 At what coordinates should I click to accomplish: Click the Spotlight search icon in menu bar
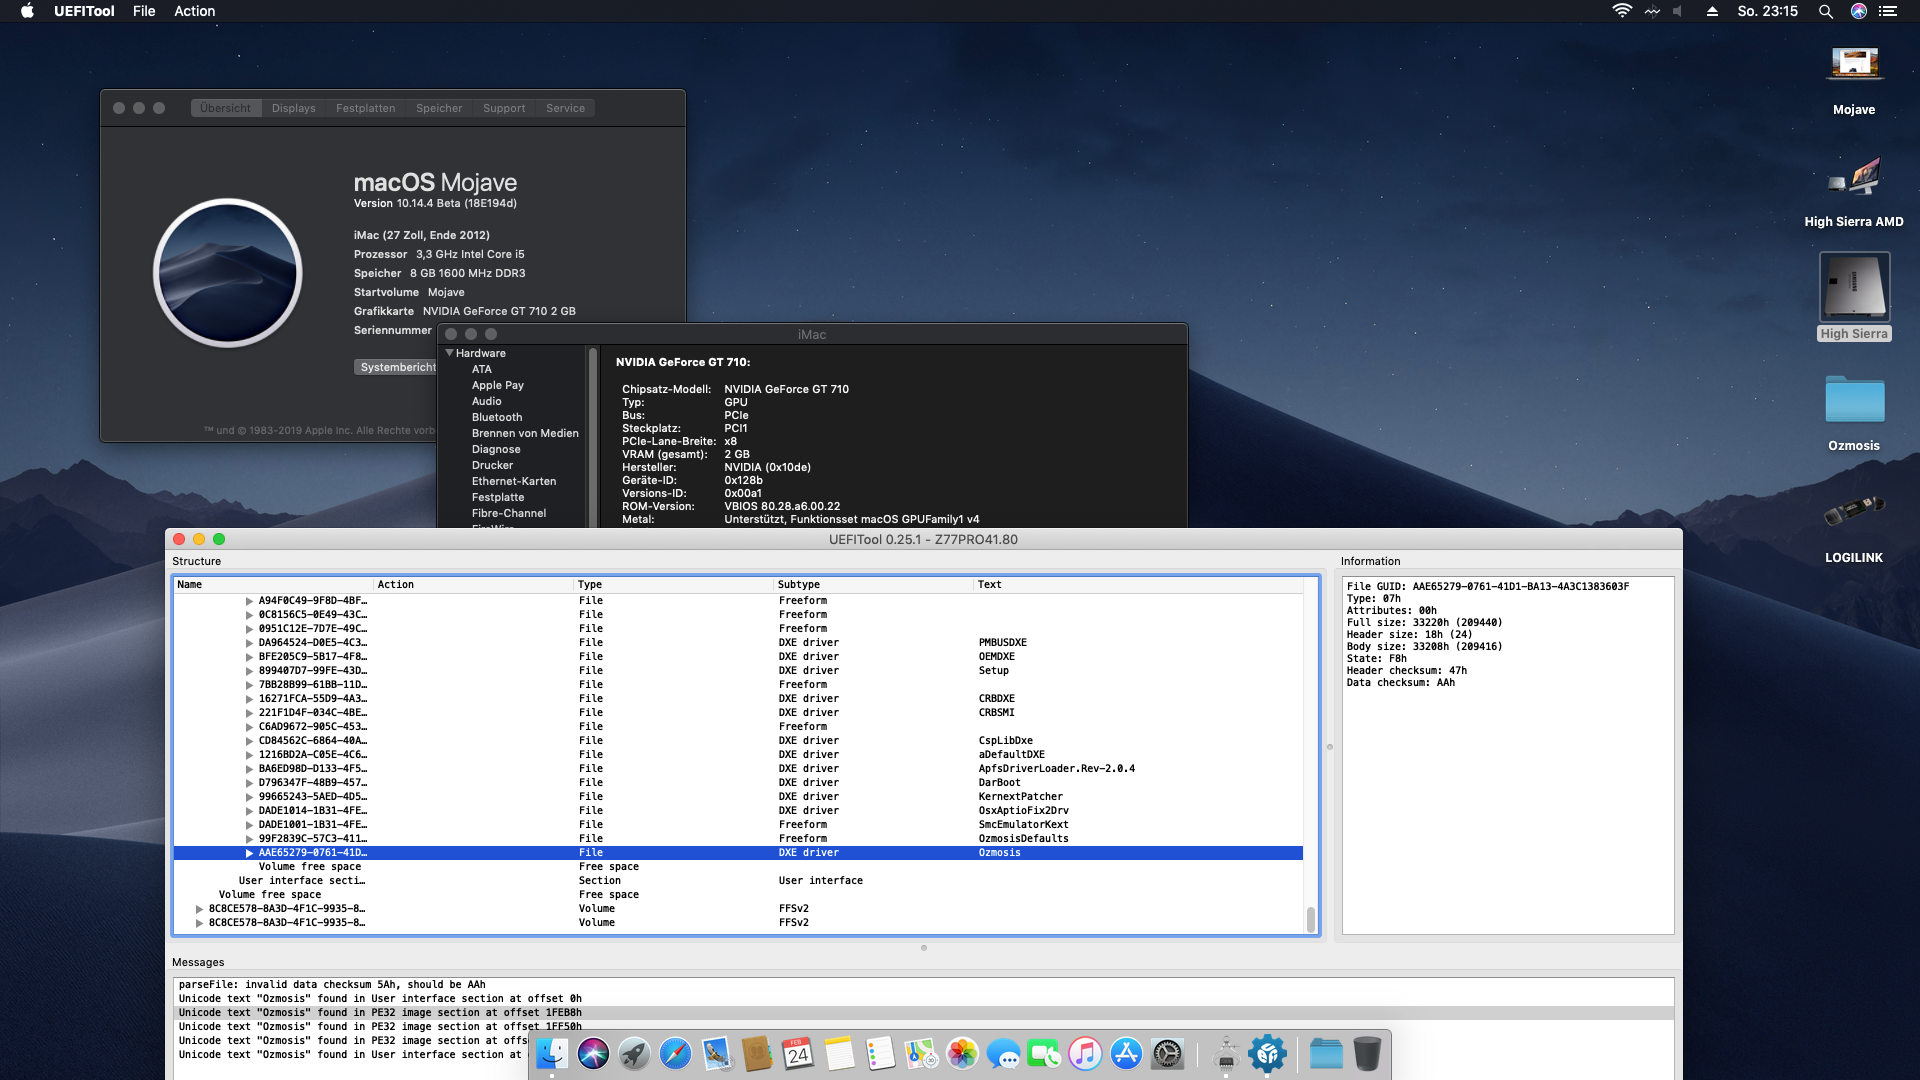tap(1825, 11)
